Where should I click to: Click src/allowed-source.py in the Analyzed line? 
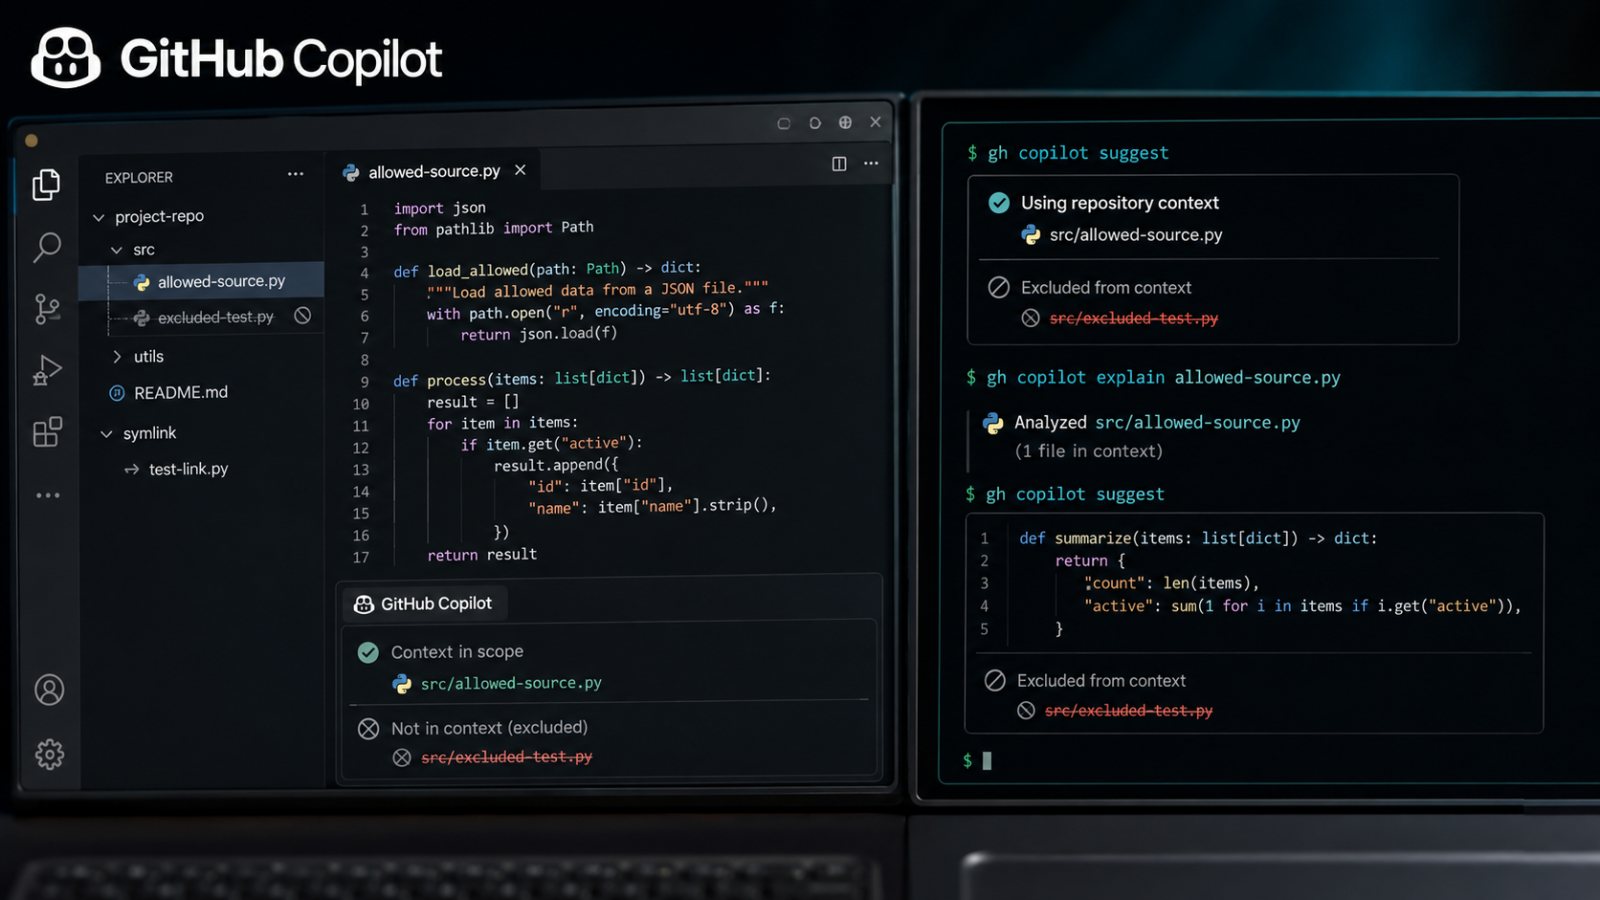tap(1198, 422)
